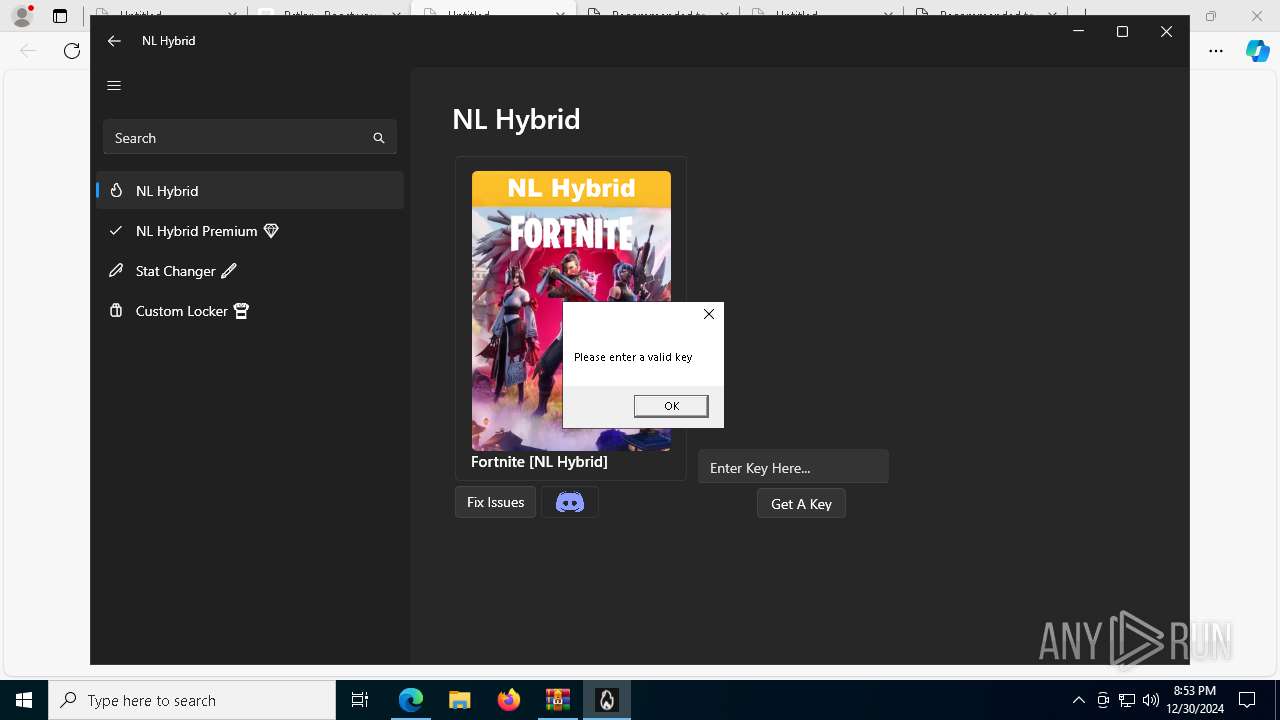Open network status in system tray
1280x720 pixels.
(1127, 700)
